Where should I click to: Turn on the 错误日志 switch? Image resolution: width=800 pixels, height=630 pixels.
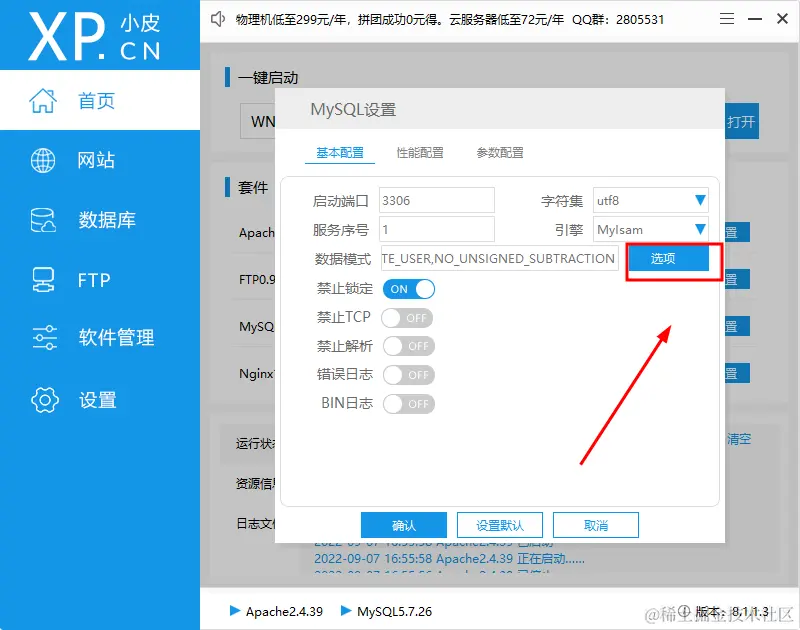(409, 375)
